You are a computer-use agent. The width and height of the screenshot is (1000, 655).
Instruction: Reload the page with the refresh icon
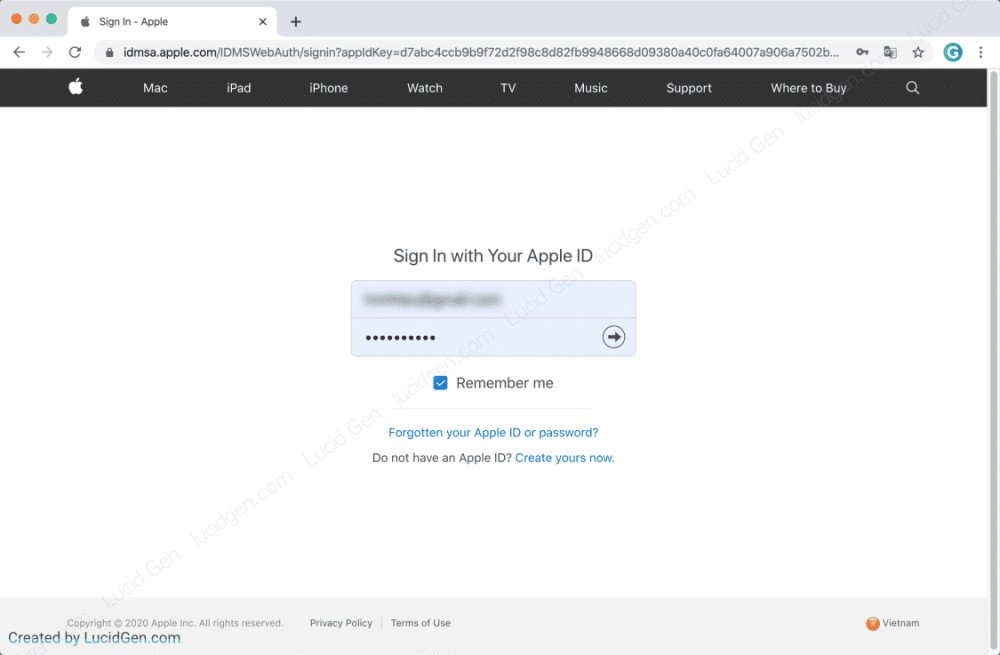(x=75, y=52)
